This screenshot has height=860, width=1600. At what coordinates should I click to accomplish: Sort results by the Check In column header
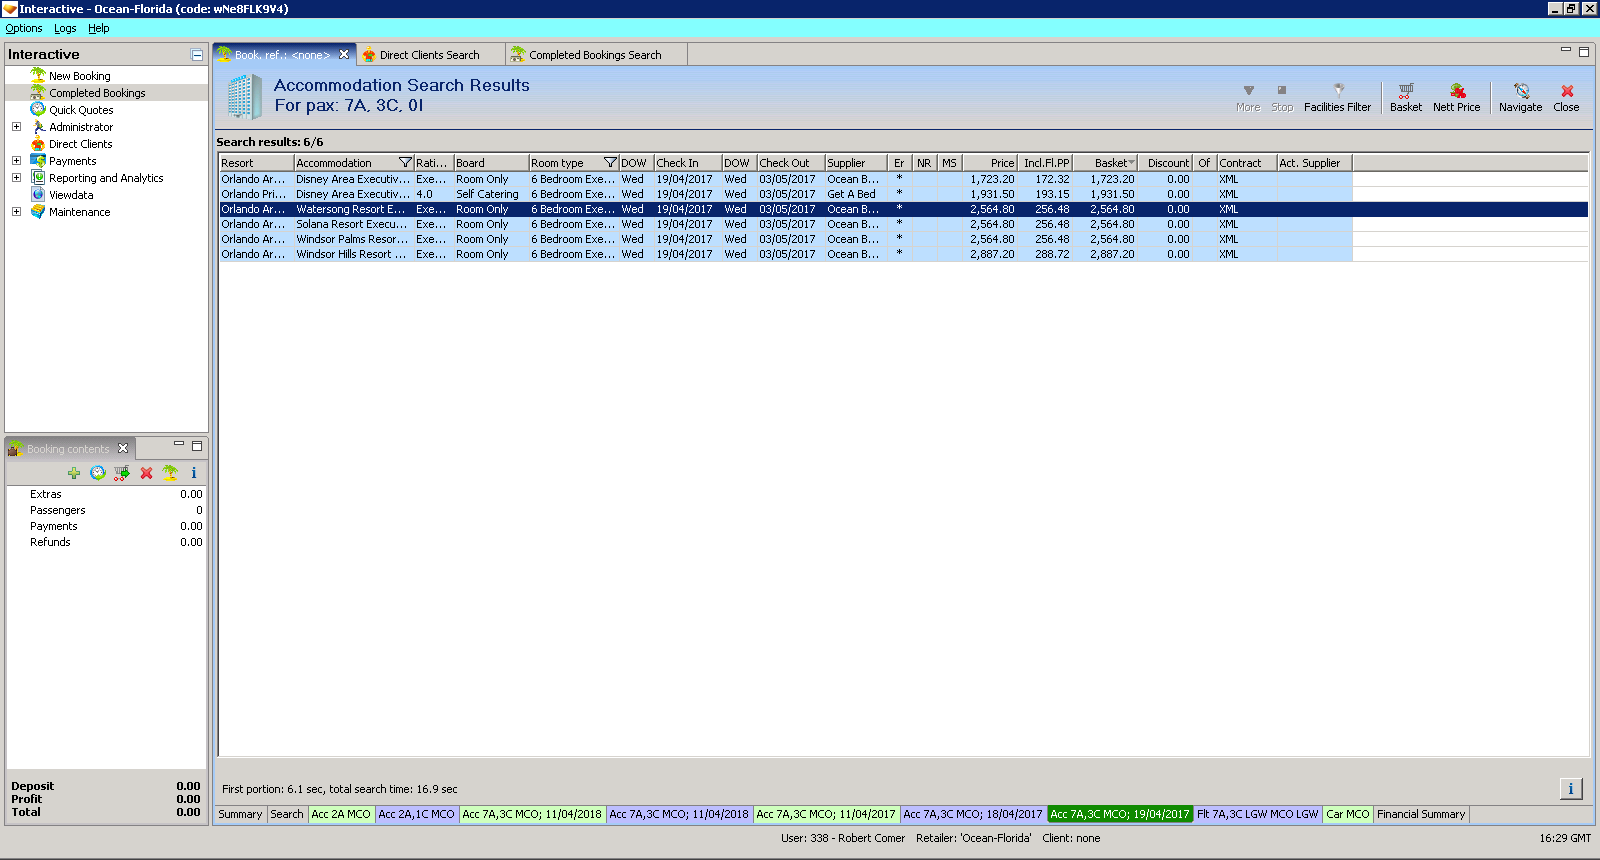point(688,163)
